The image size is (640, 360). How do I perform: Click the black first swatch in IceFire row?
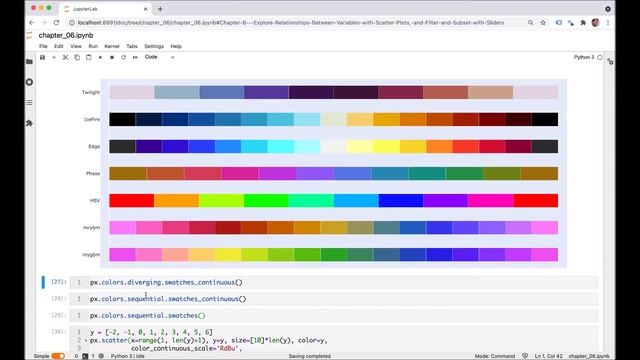pos(122,119)
